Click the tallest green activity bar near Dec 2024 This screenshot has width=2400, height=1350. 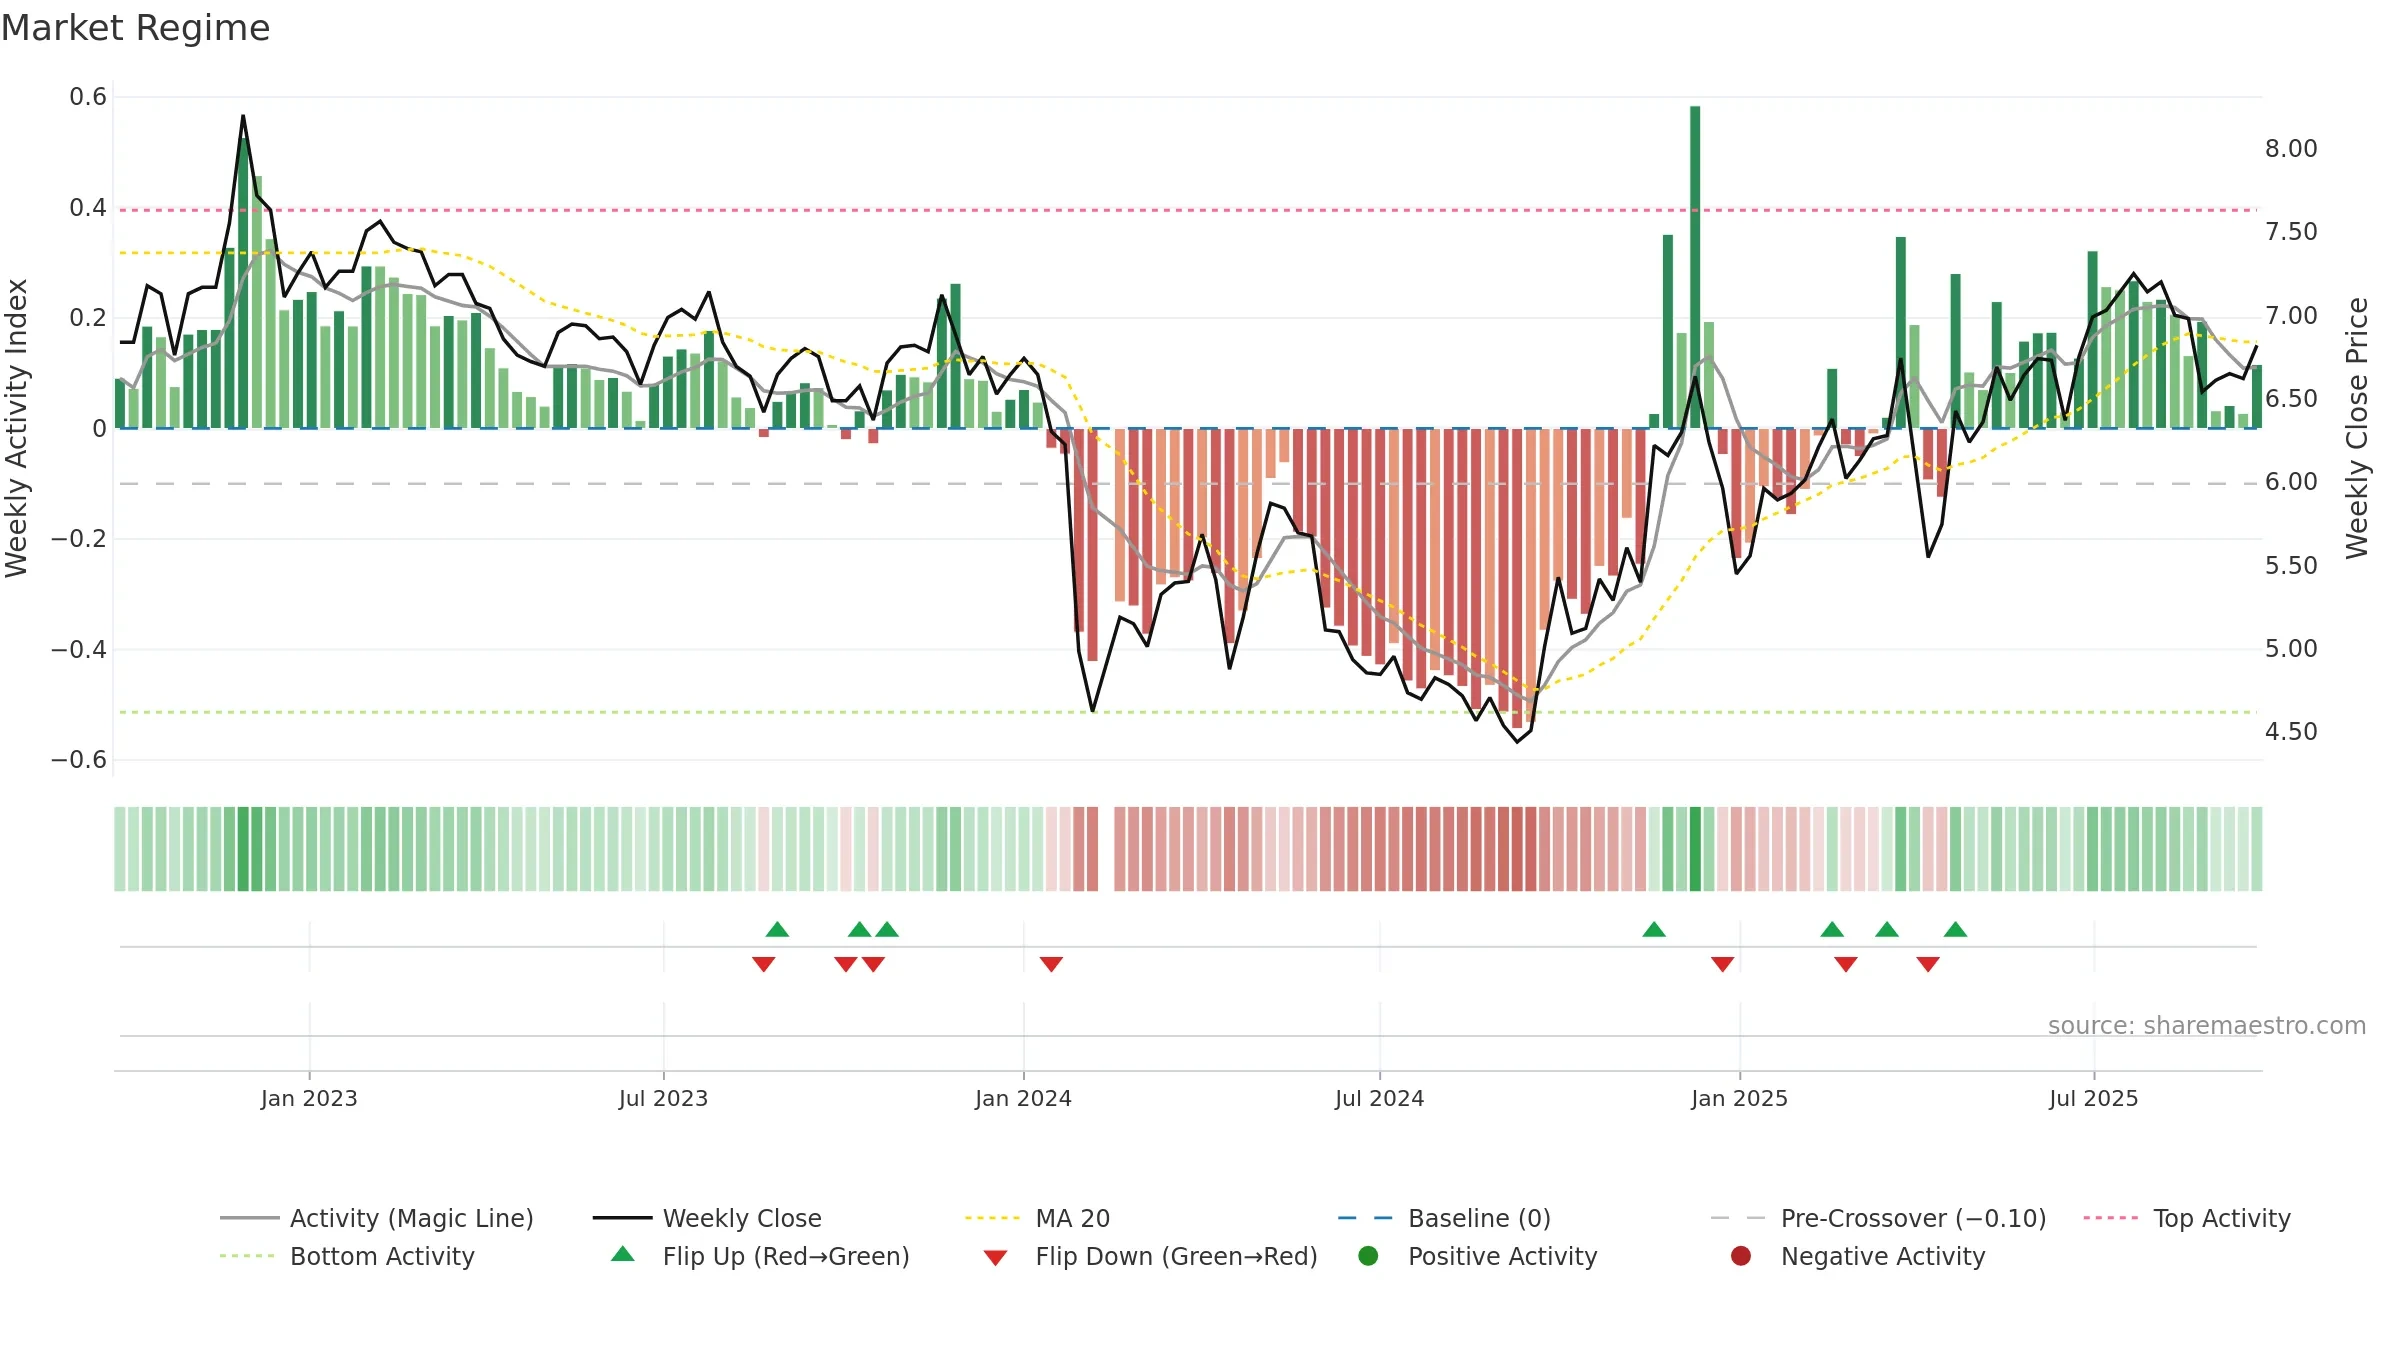click(x=1695, y=267)
